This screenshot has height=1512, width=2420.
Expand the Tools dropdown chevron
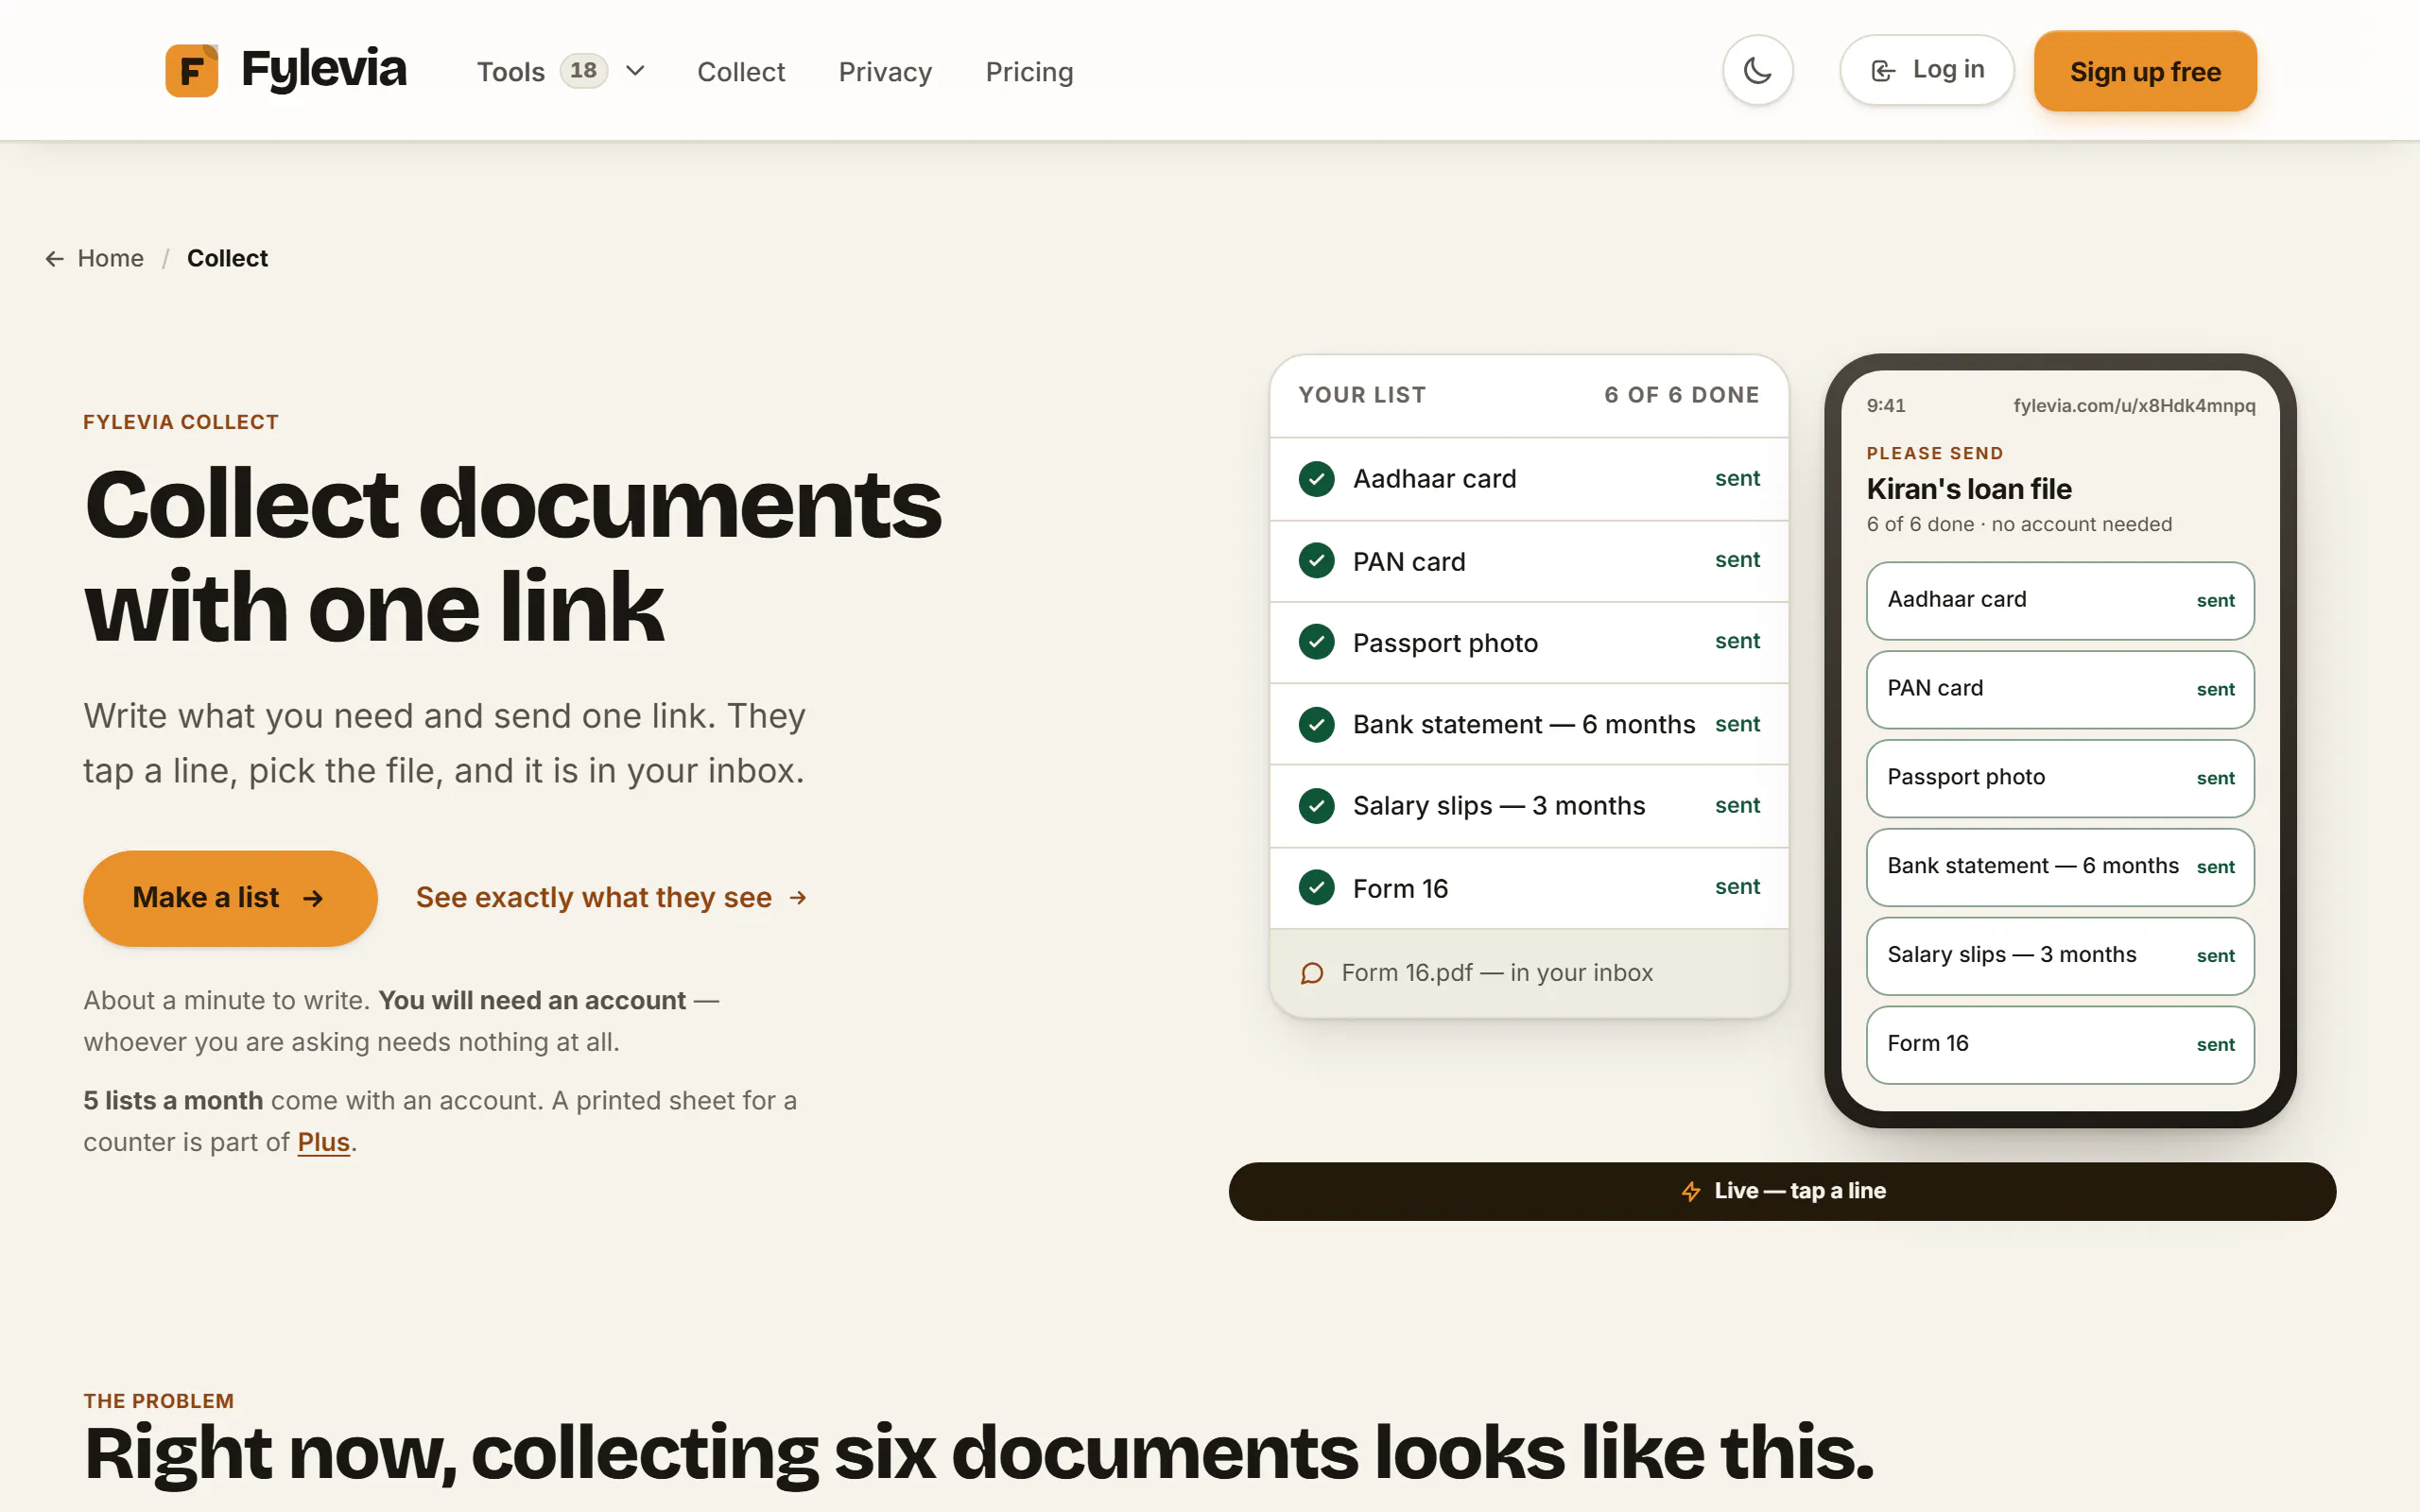(635, 71)
